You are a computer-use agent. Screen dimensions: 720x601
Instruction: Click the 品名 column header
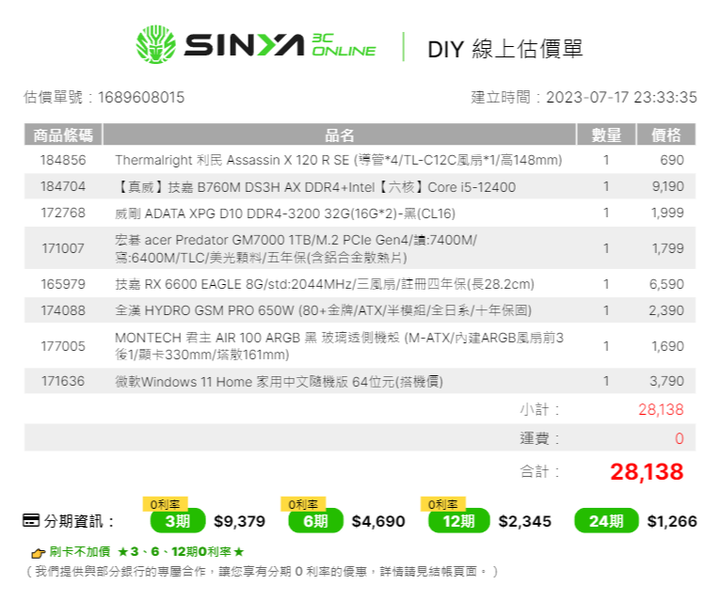339,135
